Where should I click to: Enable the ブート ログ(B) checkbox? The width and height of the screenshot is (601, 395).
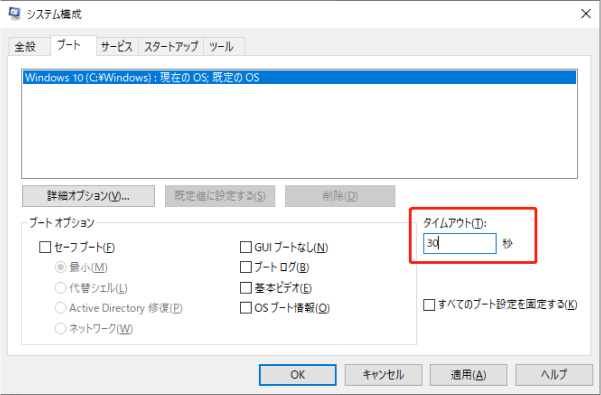[246, 267]
